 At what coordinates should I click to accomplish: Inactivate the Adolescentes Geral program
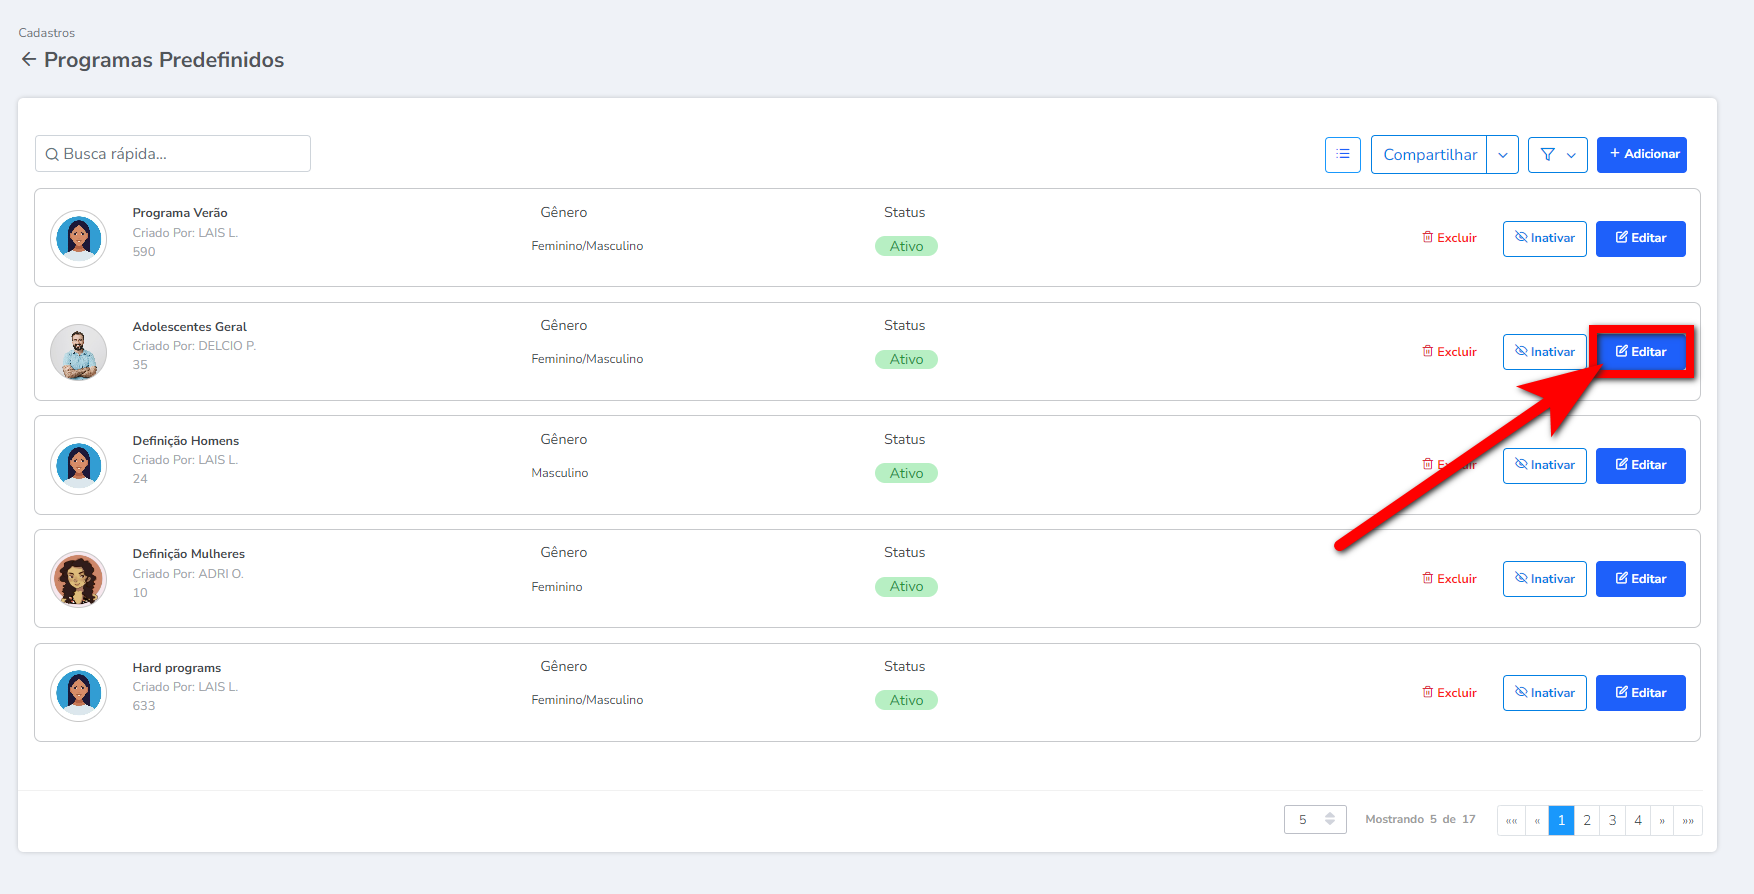coord(1544,352)
